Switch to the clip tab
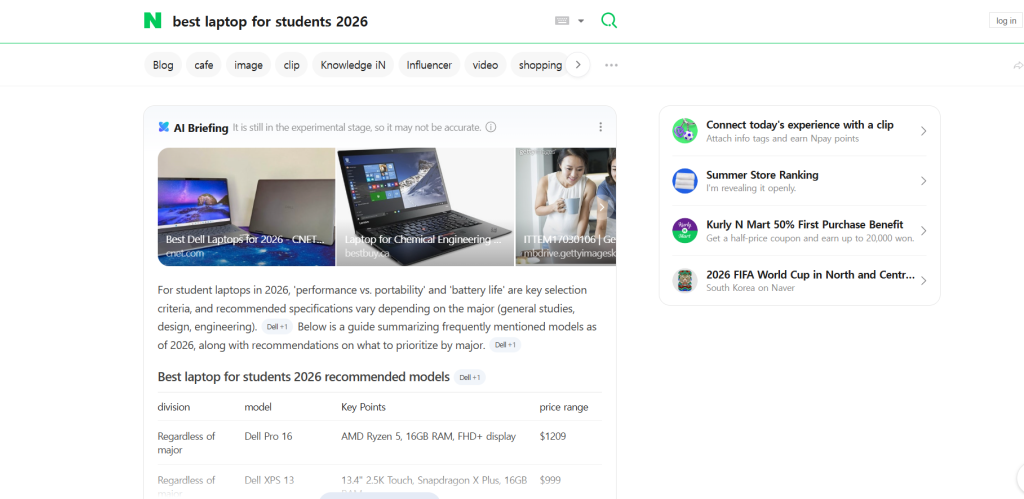 click(291, 65)
